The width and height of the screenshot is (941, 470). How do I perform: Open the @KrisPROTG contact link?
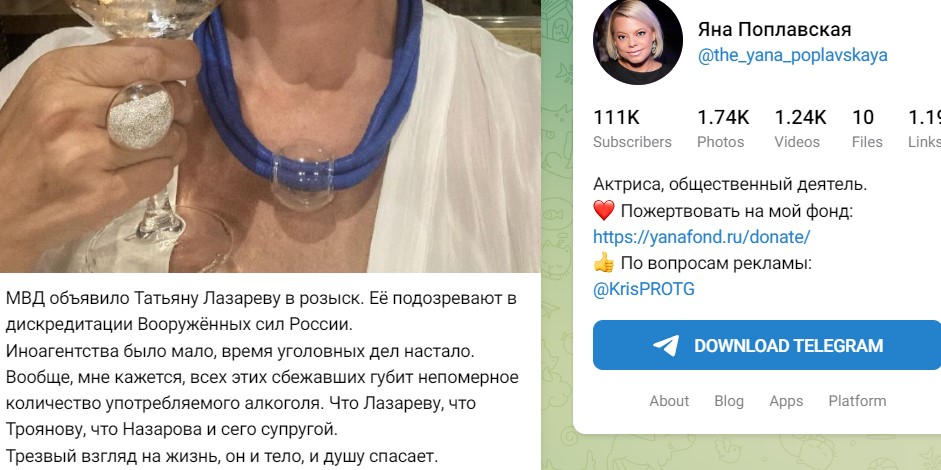click(x=644, y=289)
